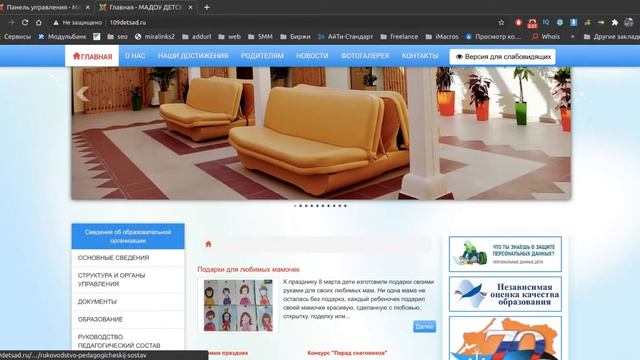
Task: Close the Главная - МАДОУ tab
Action: pos(190,7)
